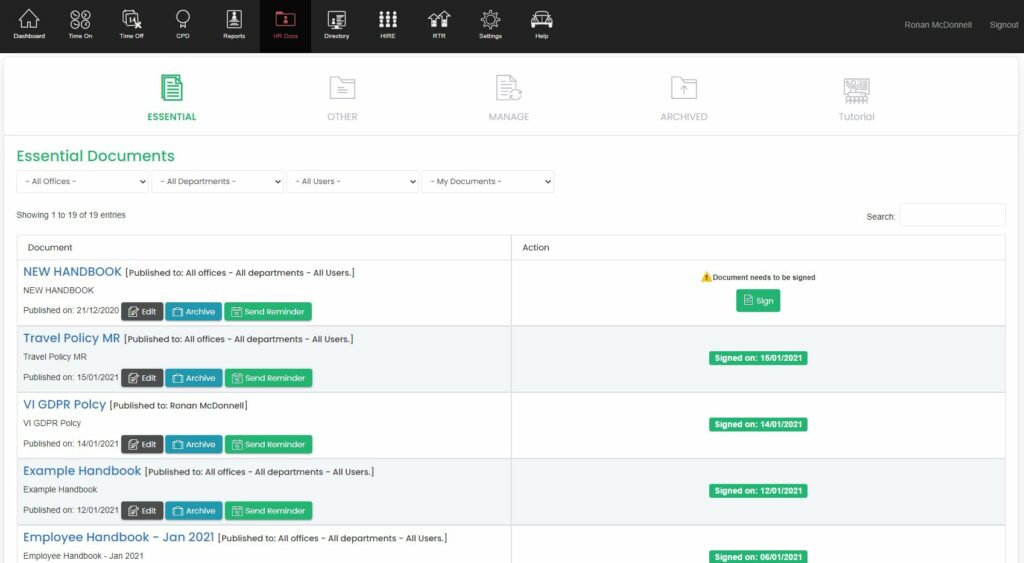
Task: Archive the NEW HANDBOOK document
Action: [x=194, y=312]
